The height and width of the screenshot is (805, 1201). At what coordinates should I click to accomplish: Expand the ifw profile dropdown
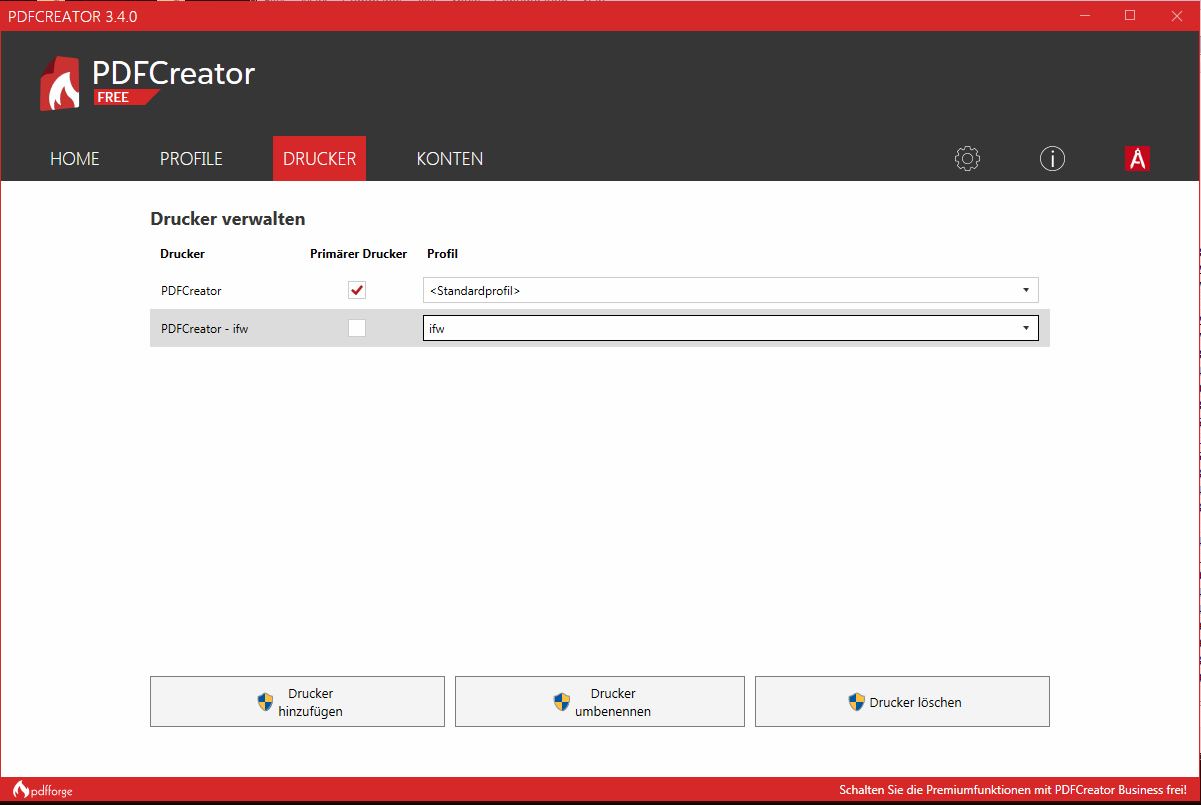[x=730, y=328]
